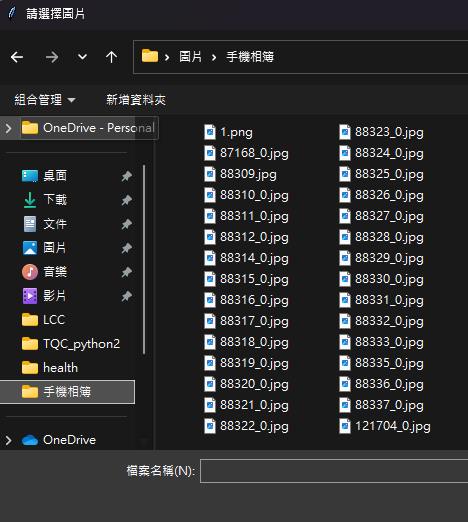Screen dimensions: 468x522
Task: Go back with the left arrow button
Action: [x=17, y=57]
